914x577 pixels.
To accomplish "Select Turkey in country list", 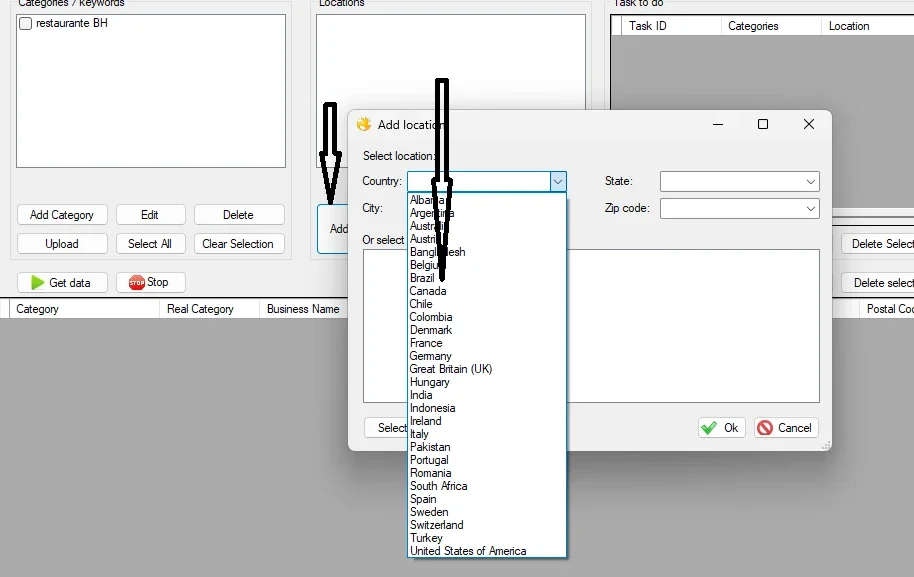I will click(x=487, y=538).
